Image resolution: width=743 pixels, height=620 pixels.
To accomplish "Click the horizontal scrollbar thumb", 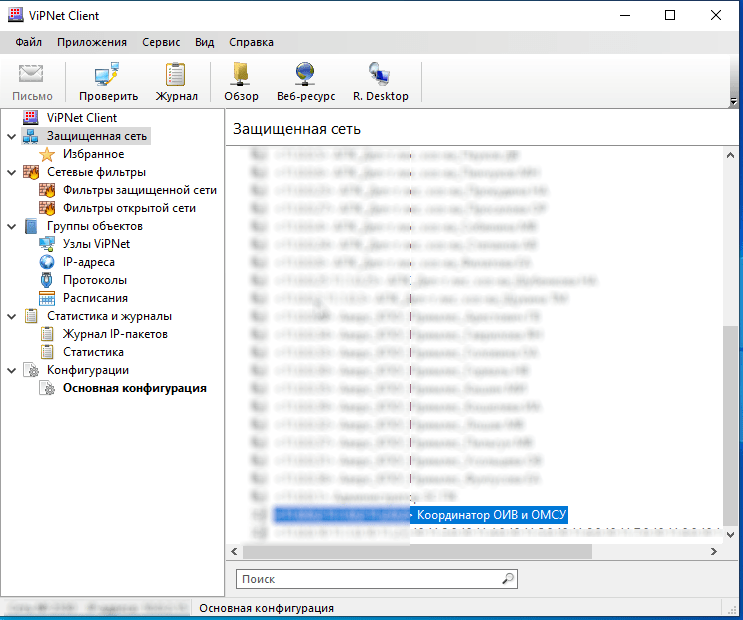I will (417, 551).
